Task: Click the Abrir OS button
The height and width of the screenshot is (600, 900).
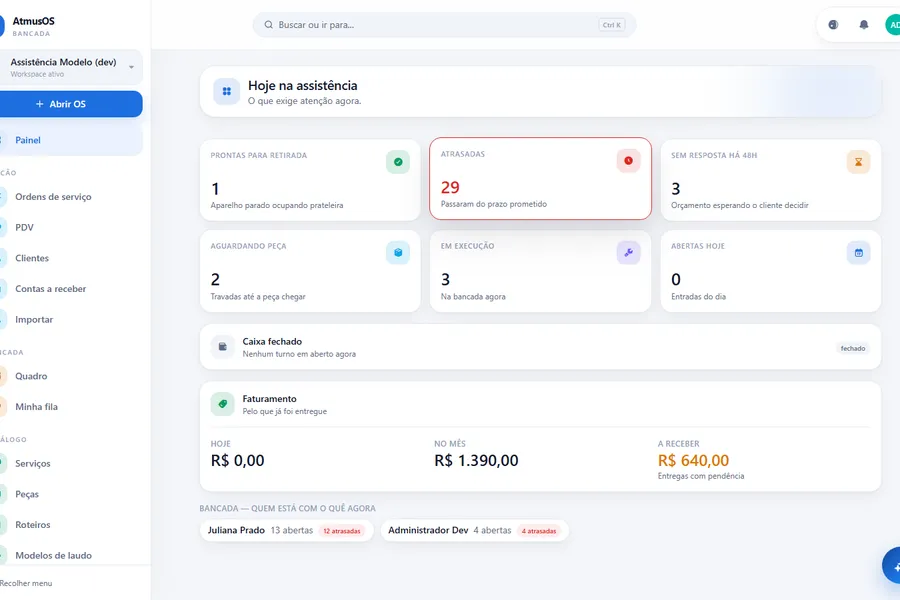Action: (70, 104)
